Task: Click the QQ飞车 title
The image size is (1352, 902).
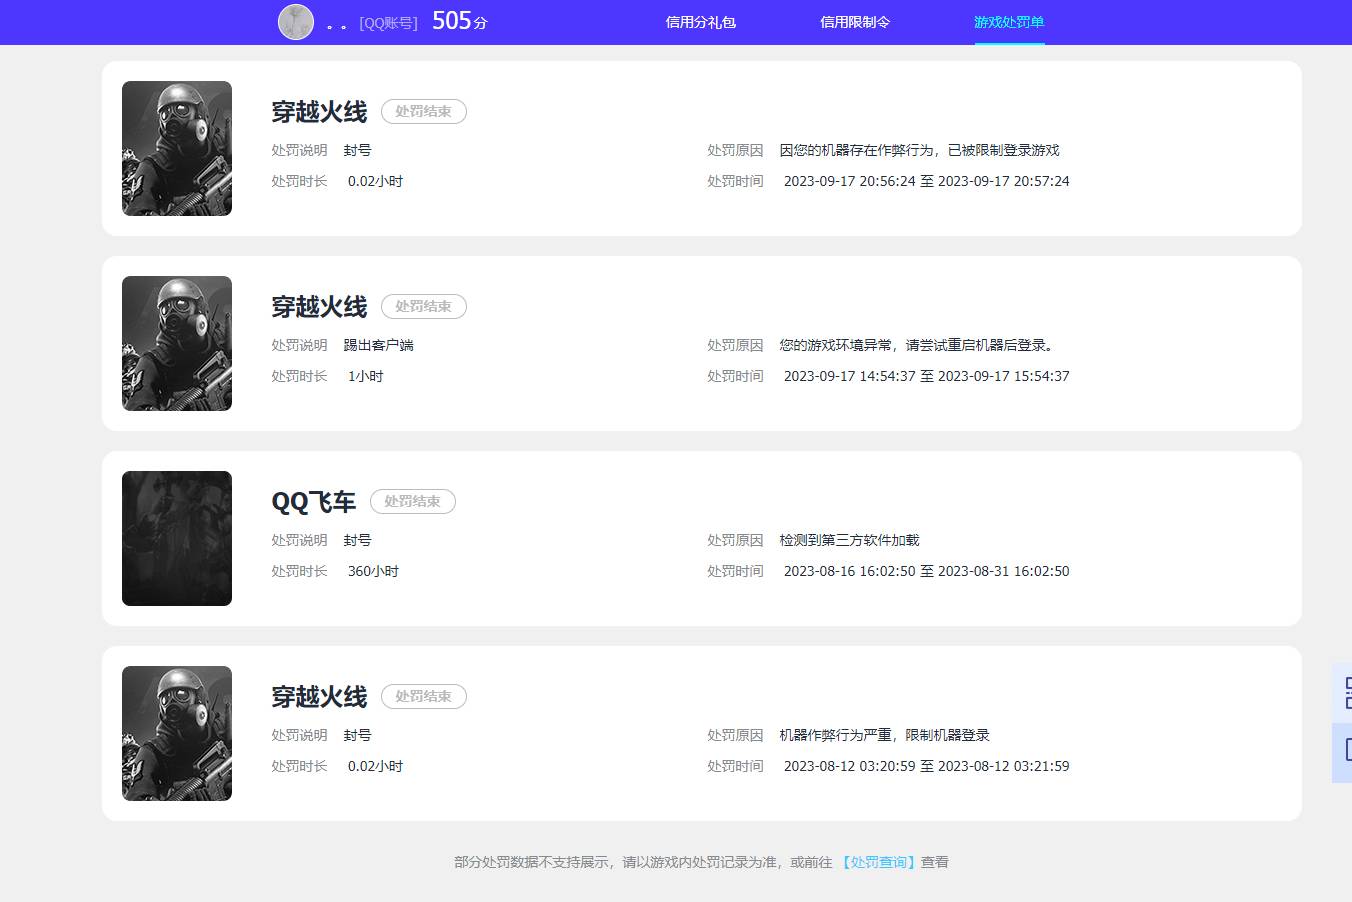Action: point(314,501)
